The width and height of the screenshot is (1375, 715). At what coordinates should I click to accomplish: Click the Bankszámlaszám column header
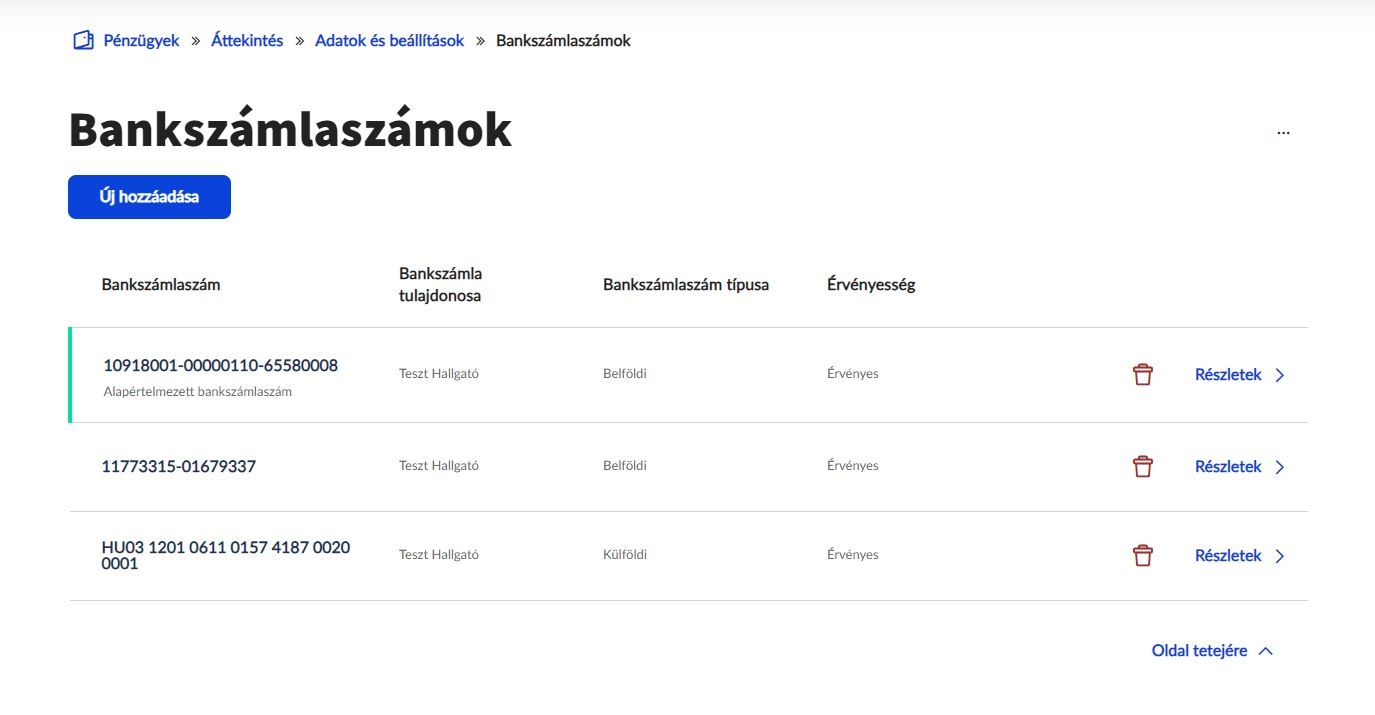point(161,285)
